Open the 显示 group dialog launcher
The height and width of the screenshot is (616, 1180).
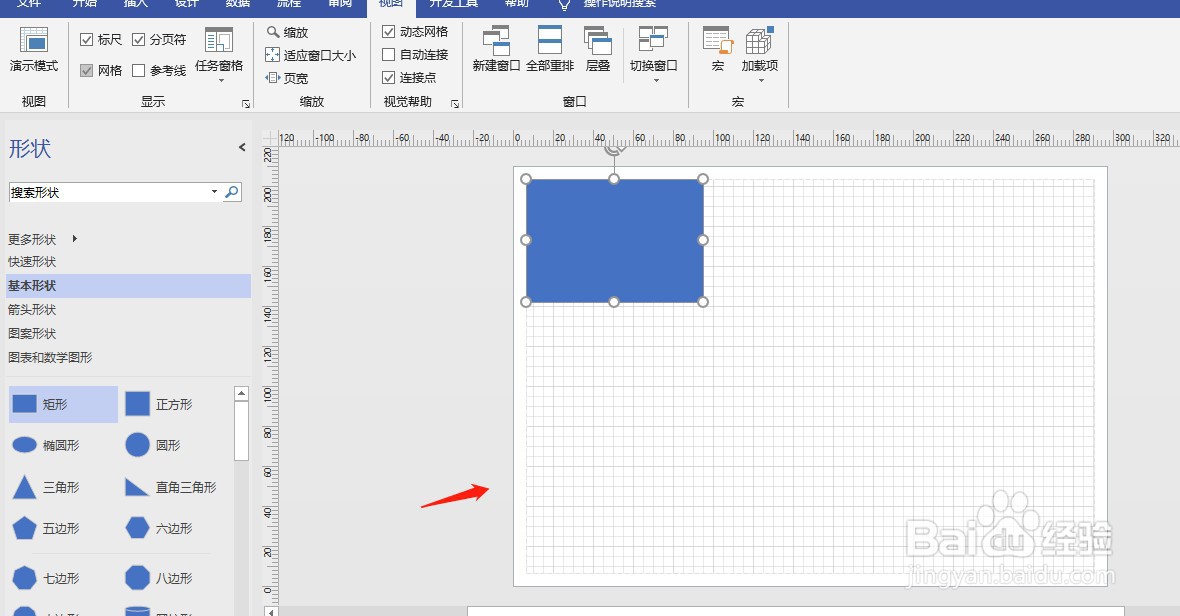point(246,104)
